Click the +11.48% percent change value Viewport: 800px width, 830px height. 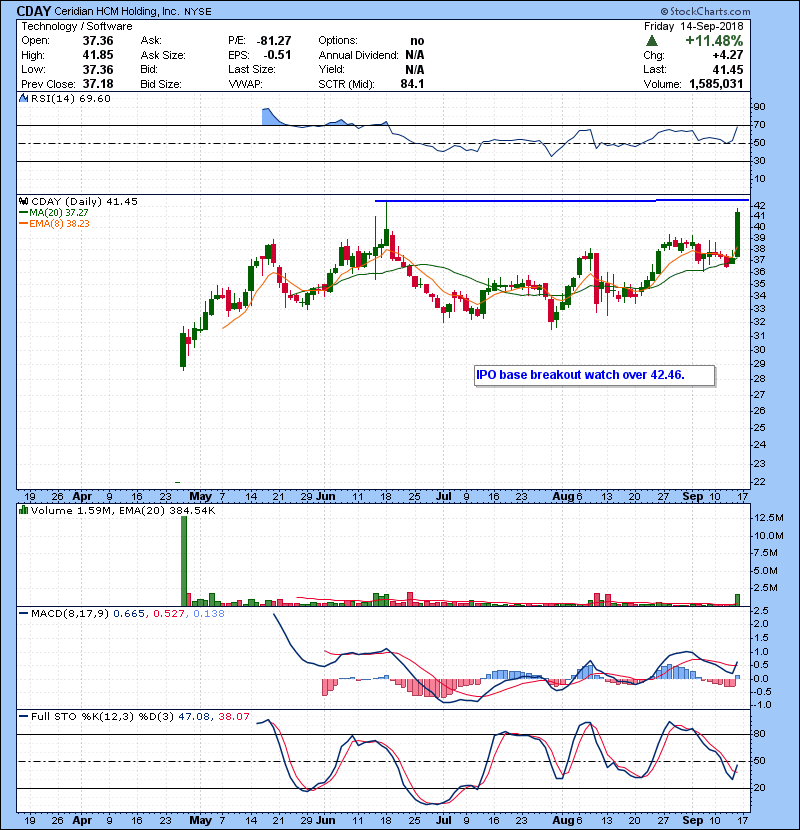click(714, 40)
